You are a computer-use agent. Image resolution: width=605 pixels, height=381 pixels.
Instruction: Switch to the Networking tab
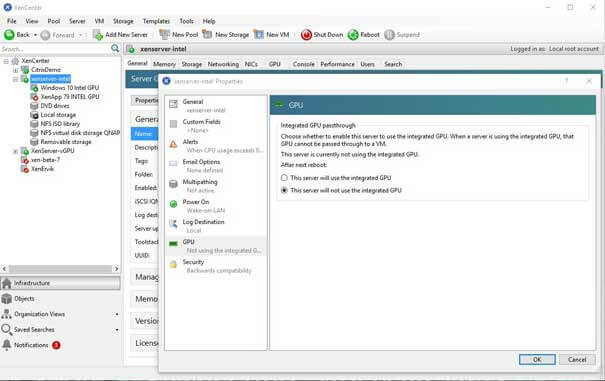click(223, 64)
